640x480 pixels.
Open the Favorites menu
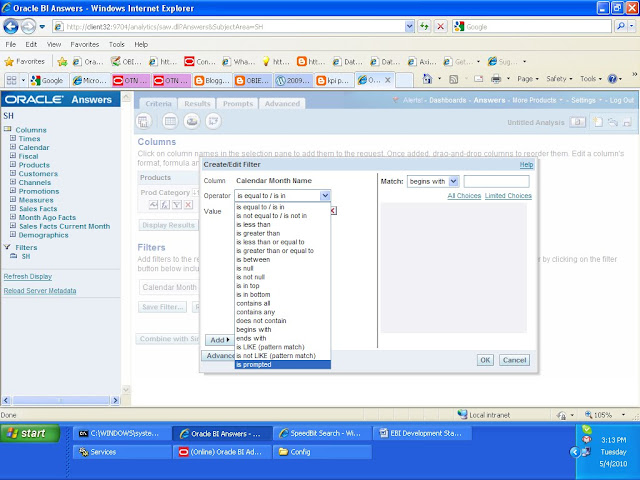(84, 44)
